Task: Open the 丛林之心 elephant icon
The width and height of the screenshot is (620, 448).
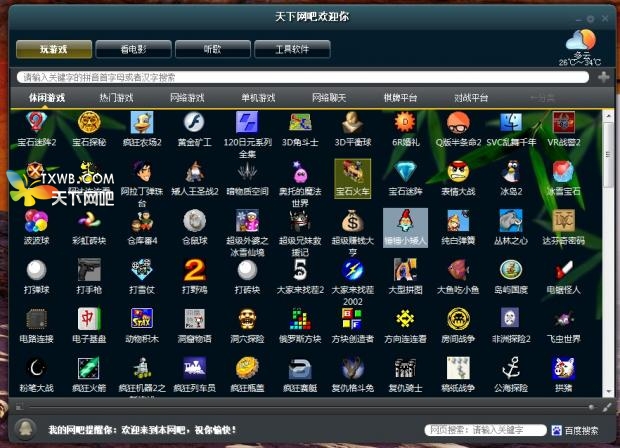Action: tap(511, 221)
